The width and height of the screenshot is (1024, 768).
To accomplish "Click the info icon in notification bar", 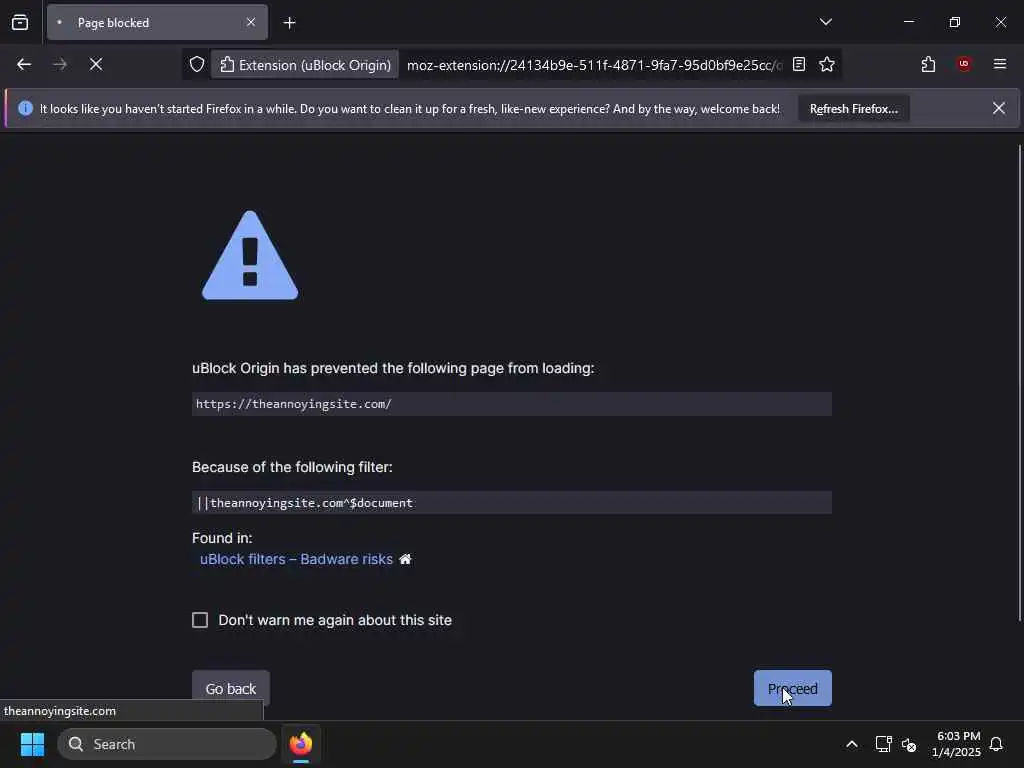I will tap(25, 108).
